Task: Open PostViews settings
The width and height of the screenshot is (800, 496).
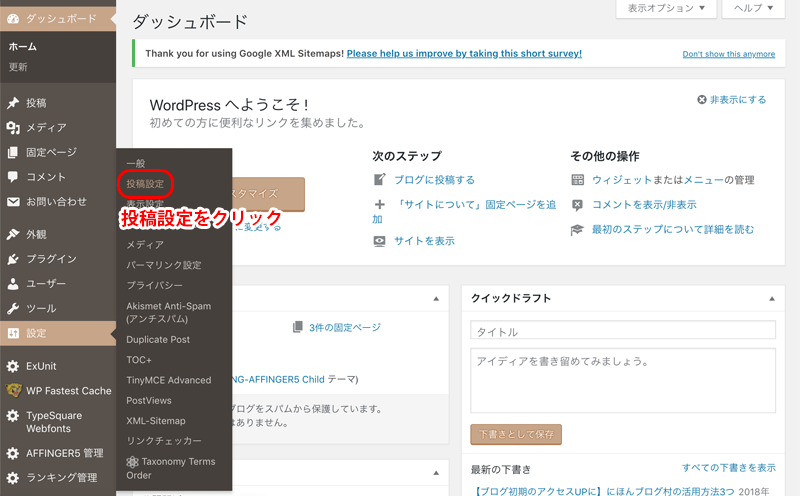Action: [x=148, y=401]
